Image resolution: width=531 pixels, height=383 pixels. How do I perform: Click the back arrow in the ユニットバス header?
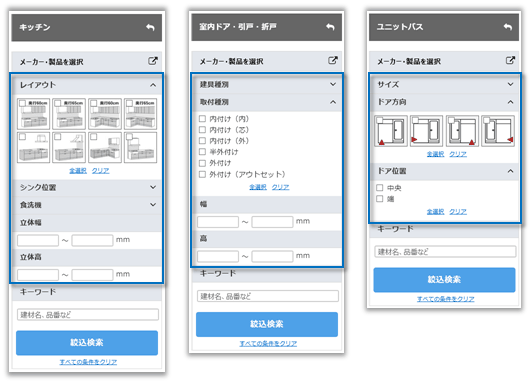pyautogui.click(x=507, y=26)
